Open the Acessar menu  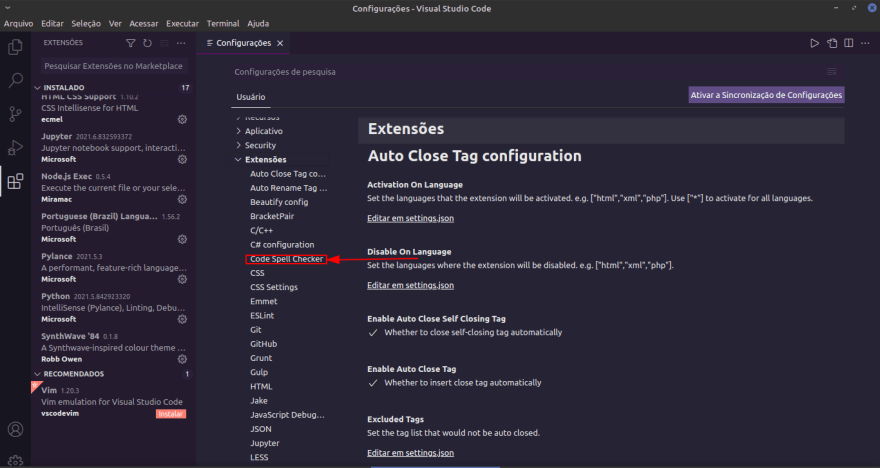(144, 24)
